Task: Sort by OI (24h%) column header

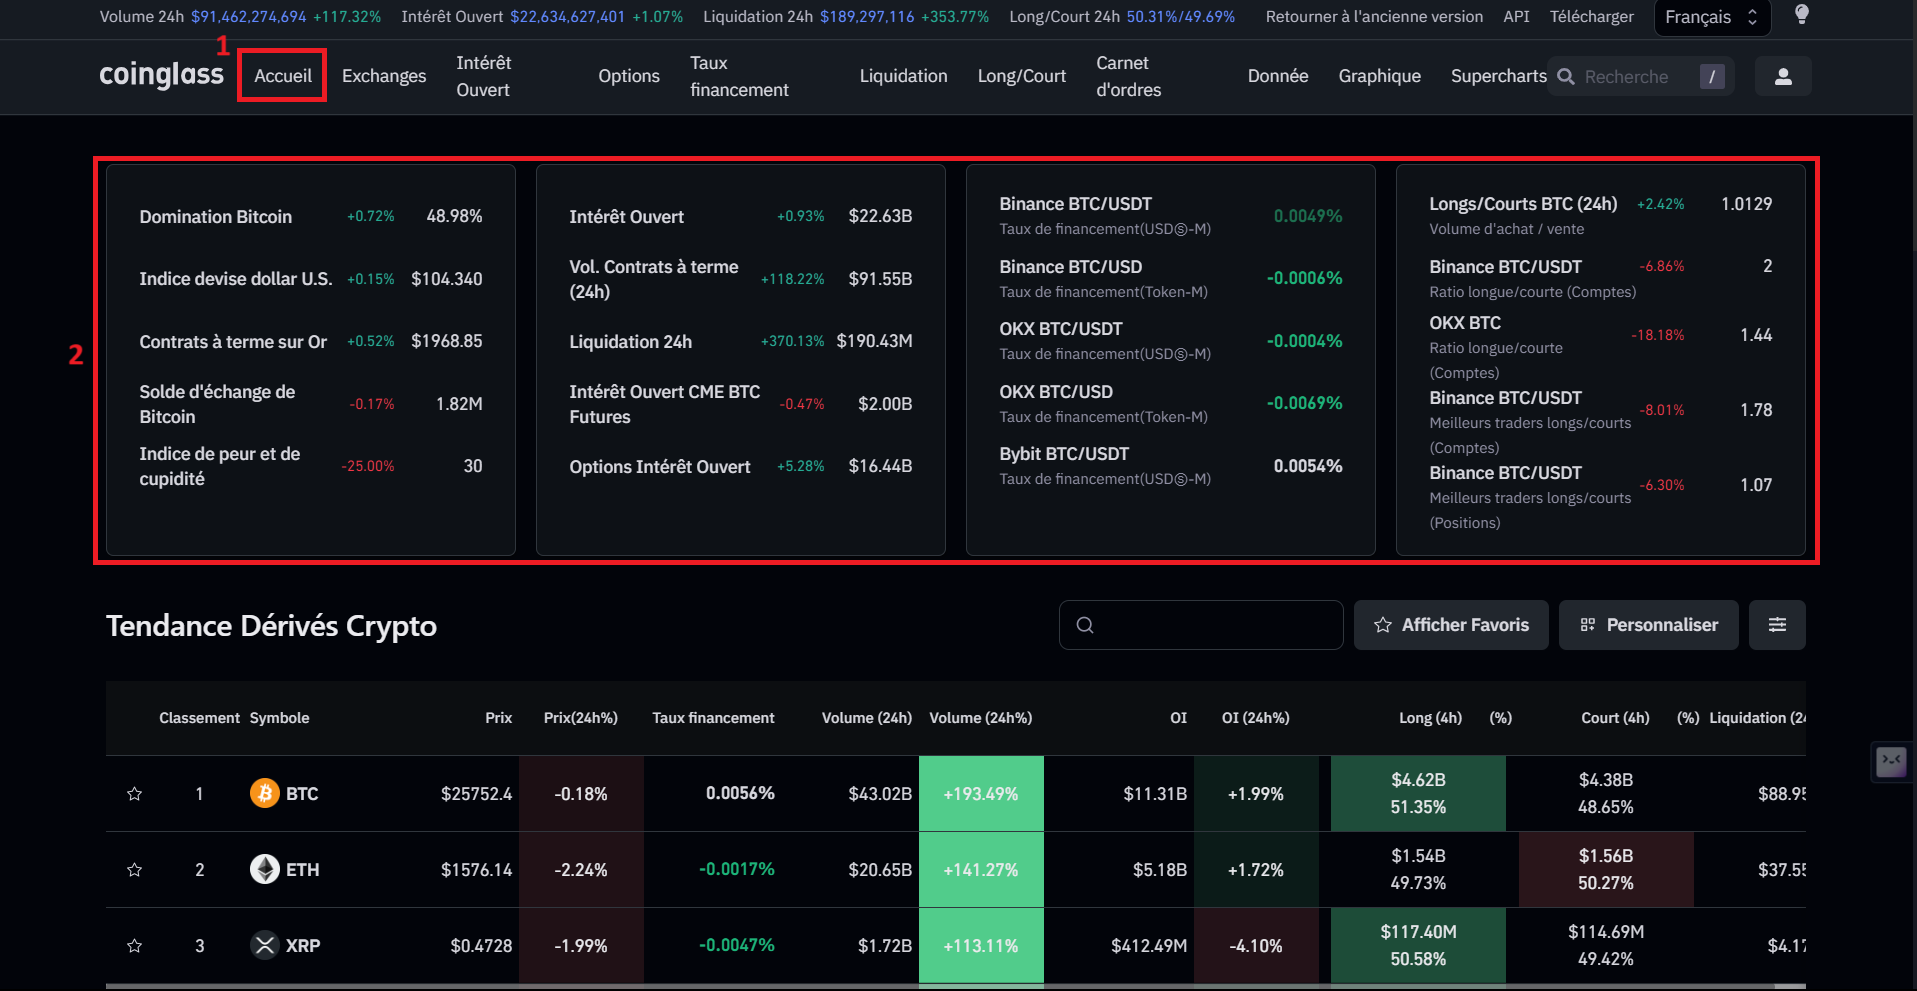Action: [x=1255, y=718]
